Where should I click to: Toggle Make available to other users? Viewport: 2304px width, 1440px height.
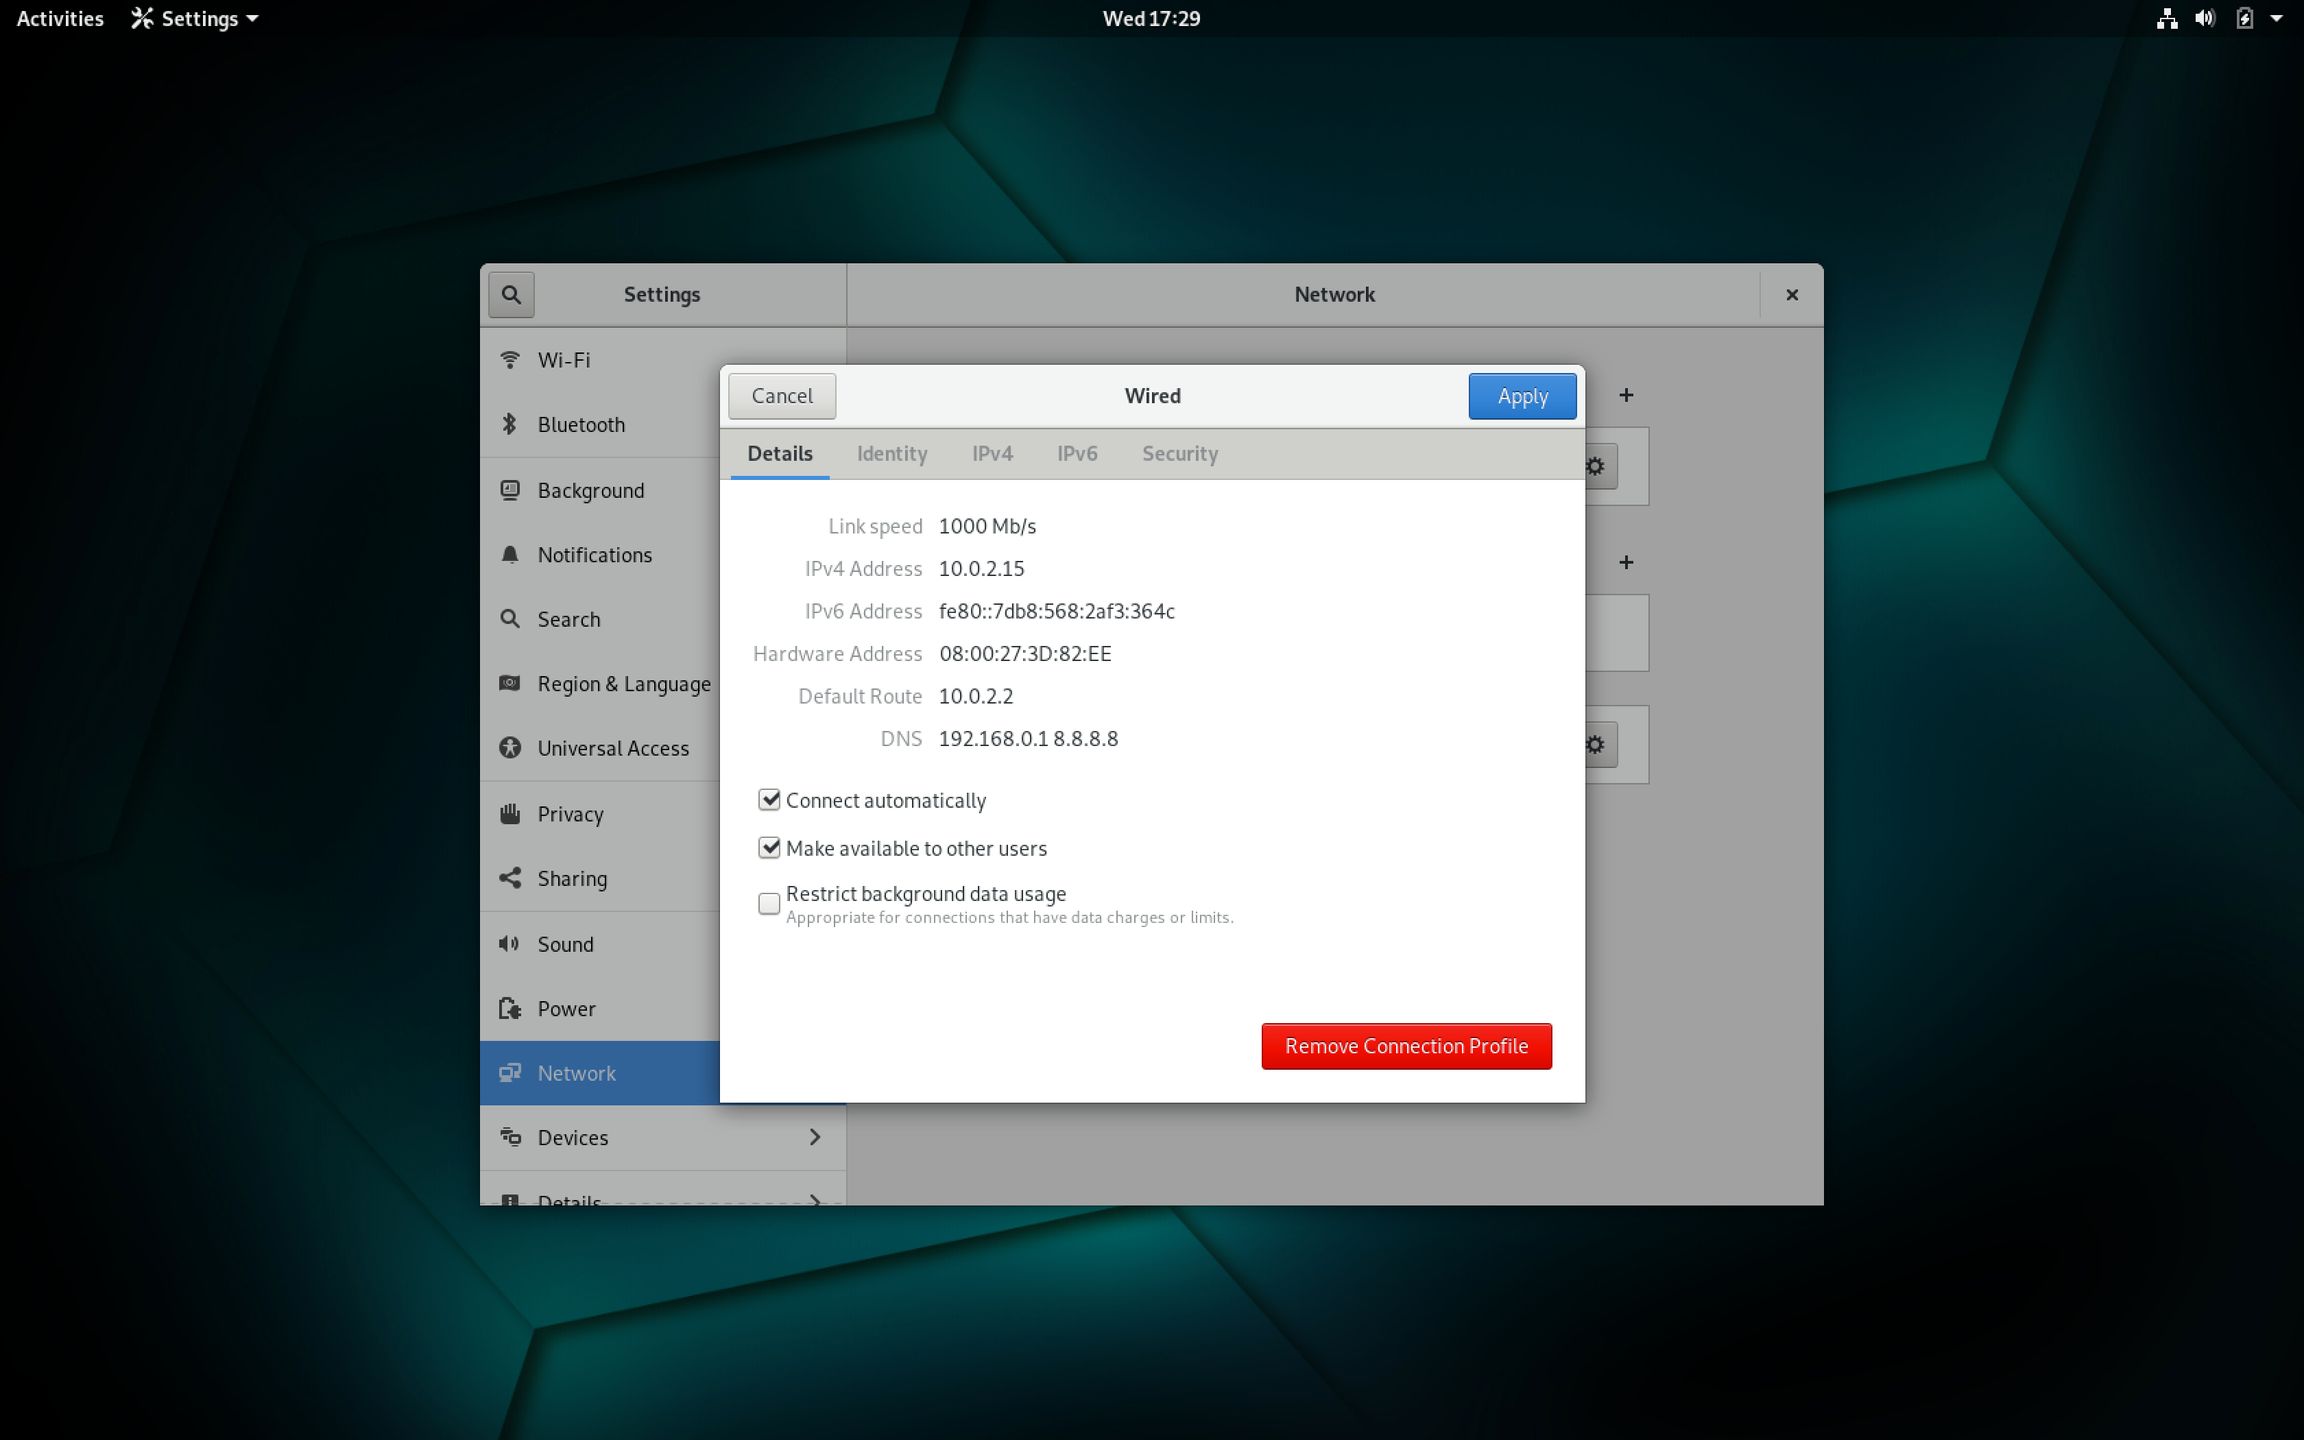click(x=769, y=848)
